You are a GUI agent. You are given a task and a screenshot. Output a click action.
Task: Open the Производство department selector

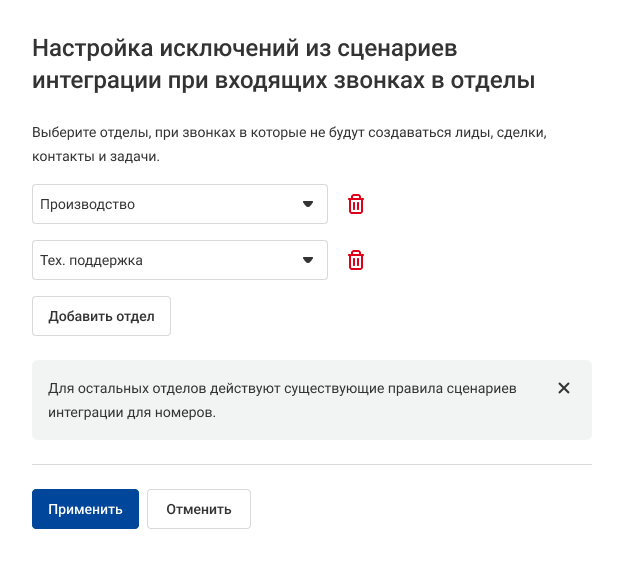point(180,204)
